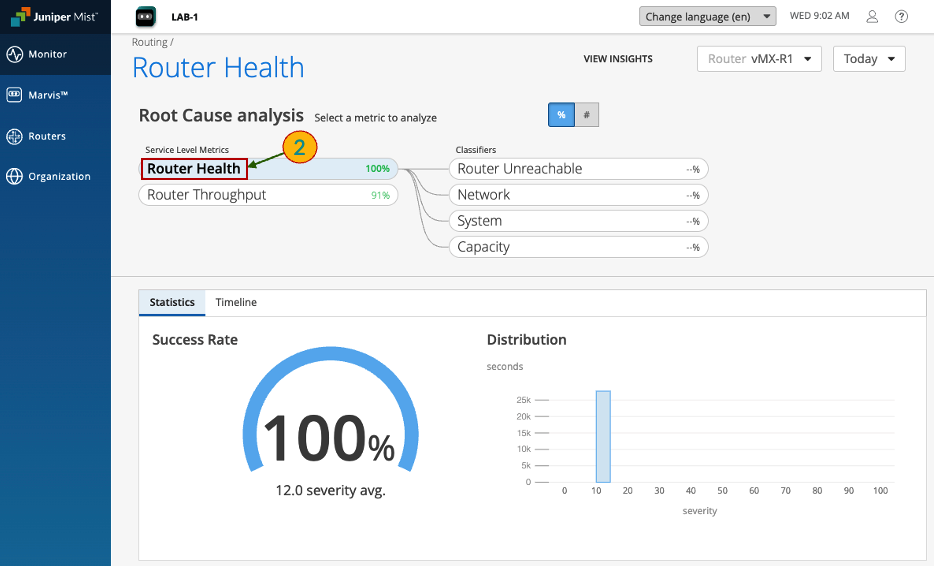
Task: Expand the Router vMX-R1 selector
Action: click(x=759, y=59)
